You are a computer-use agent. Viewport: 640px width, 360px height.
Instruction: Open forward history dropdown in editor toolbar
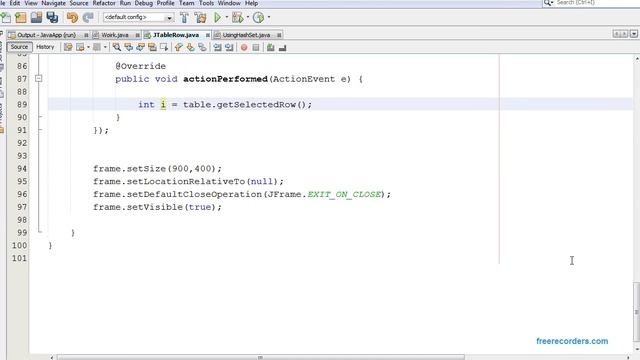(88, 47)
